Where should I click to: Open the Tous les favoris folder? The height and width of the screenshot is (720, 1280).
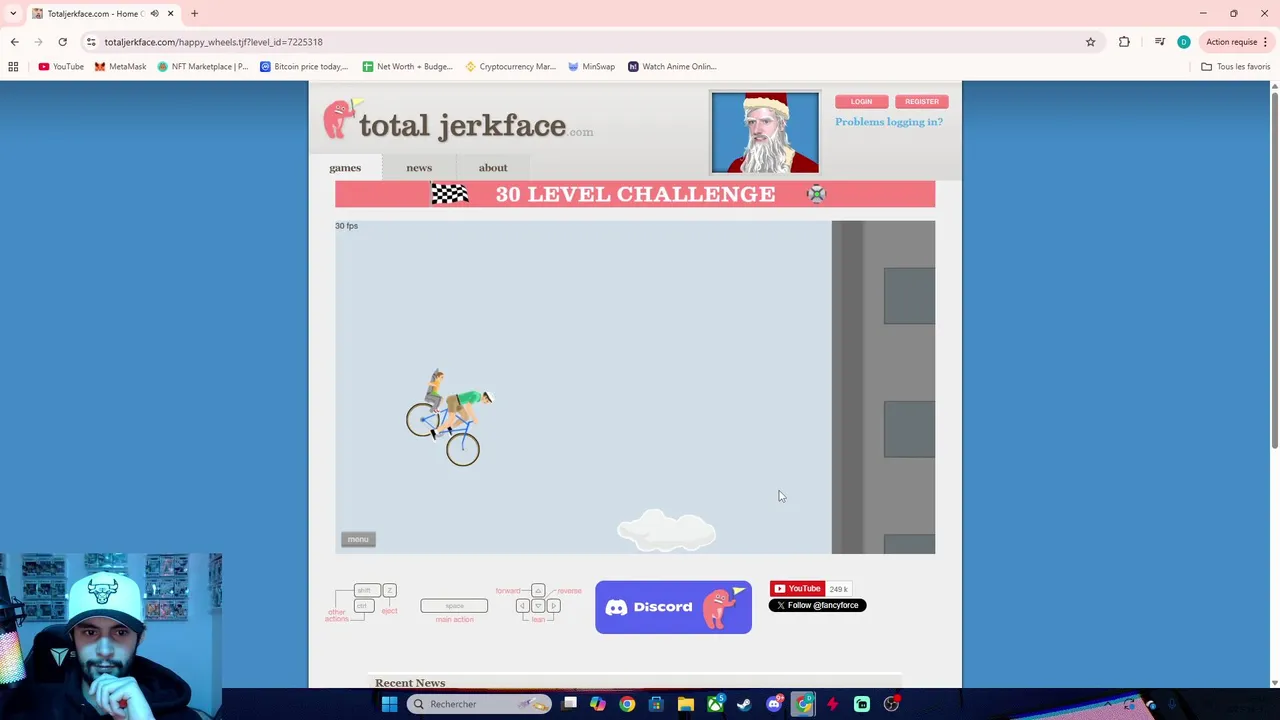coord(1235,66)
